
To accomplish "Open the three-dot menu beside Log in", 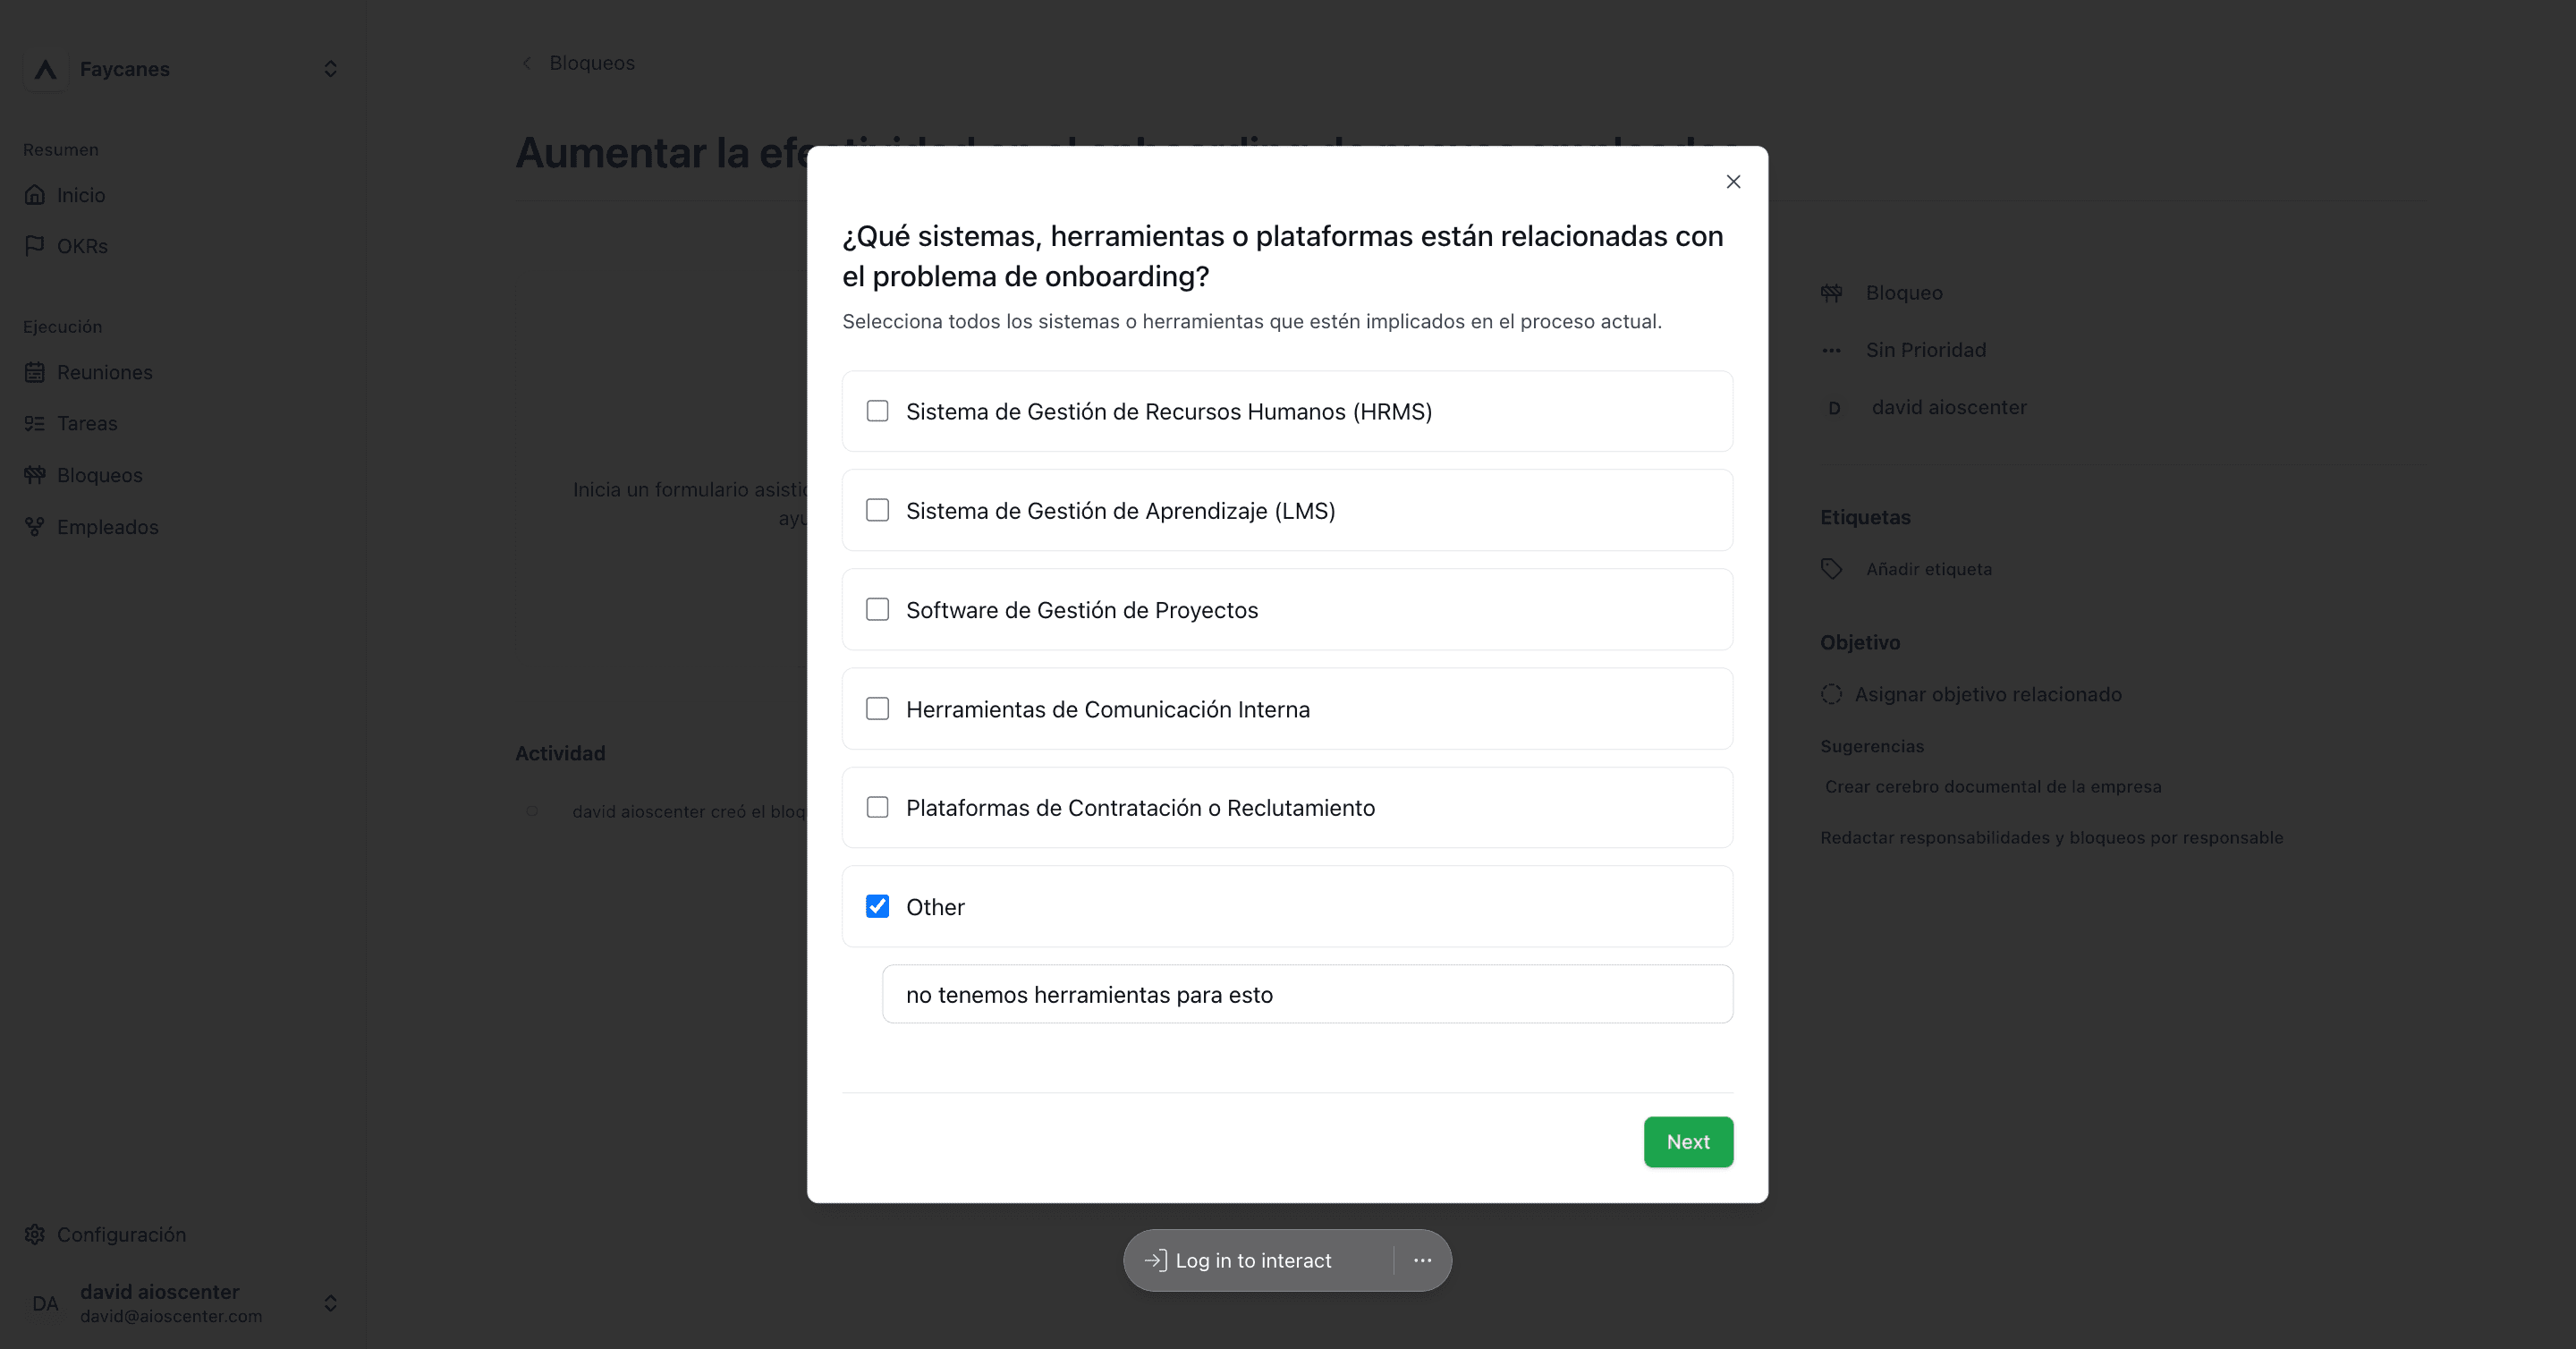I will [1422, 1260].
